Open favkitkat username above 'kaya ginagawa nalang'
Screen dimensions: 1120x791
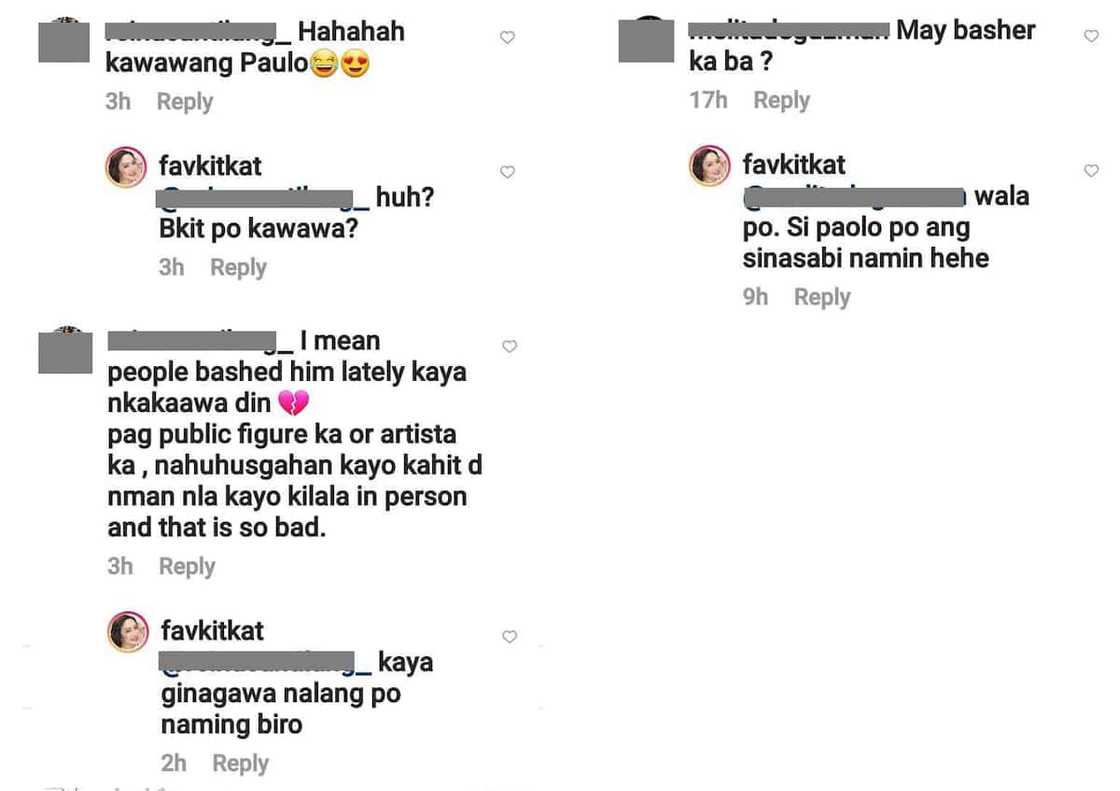(212, 630)
